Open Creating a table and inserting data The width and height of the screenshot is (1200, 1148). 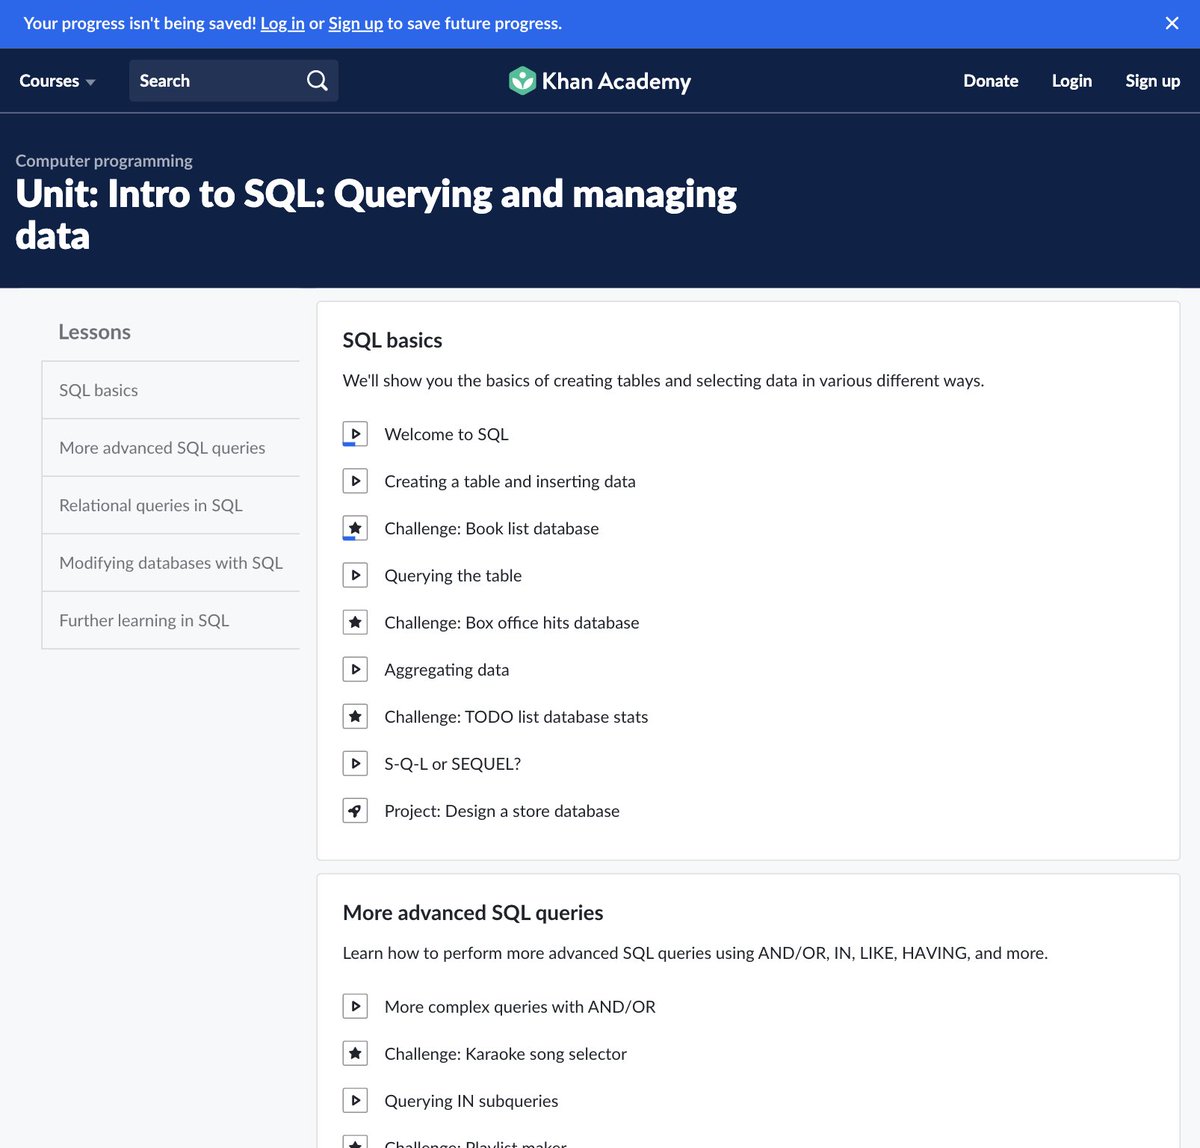tap(510, 481)
